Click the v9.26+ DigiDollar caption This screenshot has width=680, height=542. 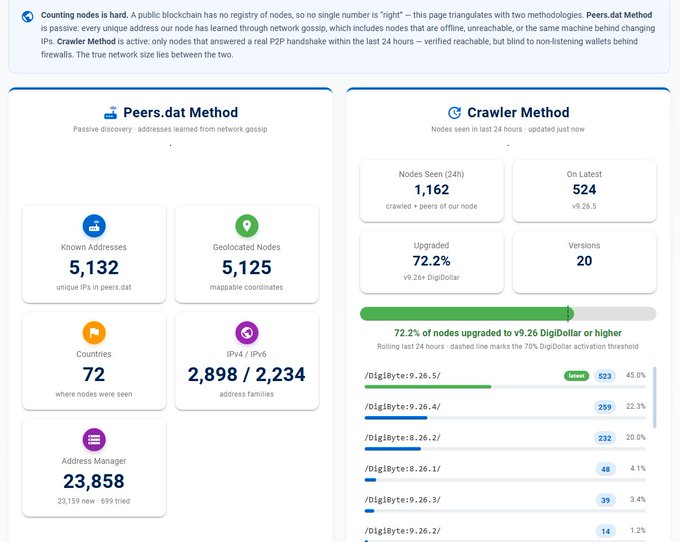[x=432, y=278]
